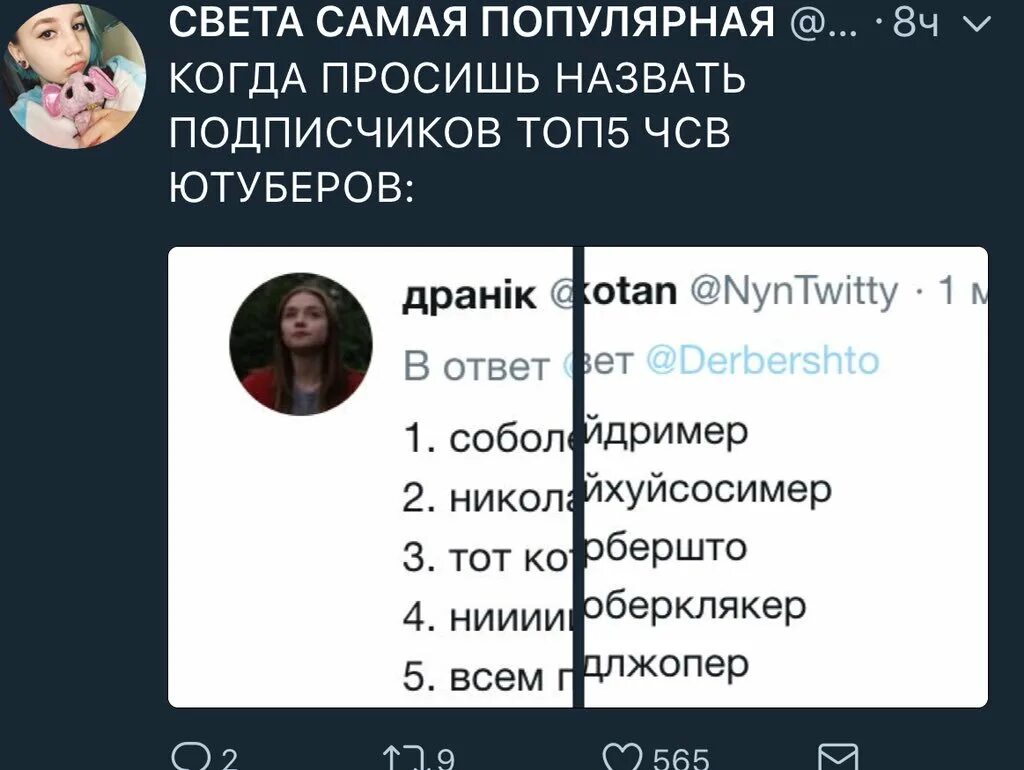The height and width of the screenshot is (770, 1024).
Task: Open direct message envelope icon
Action: 838,757
